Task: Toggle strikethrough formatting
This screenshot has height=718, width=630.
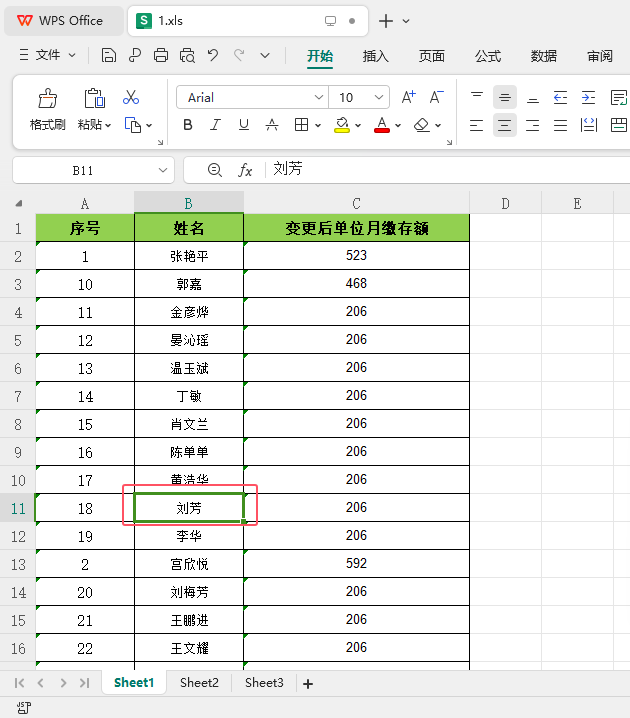Action: coord(272,125)
